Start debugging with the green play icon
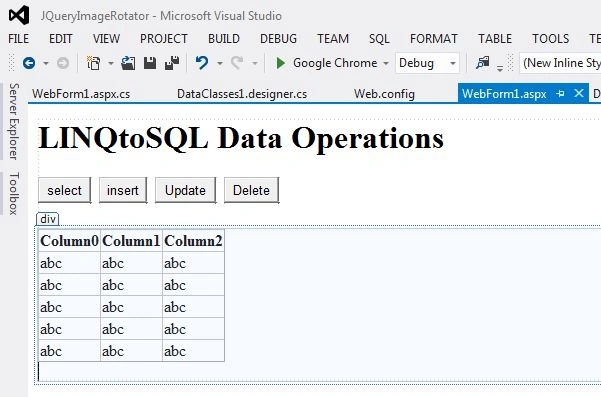601x397 pixels. (281, 63)
